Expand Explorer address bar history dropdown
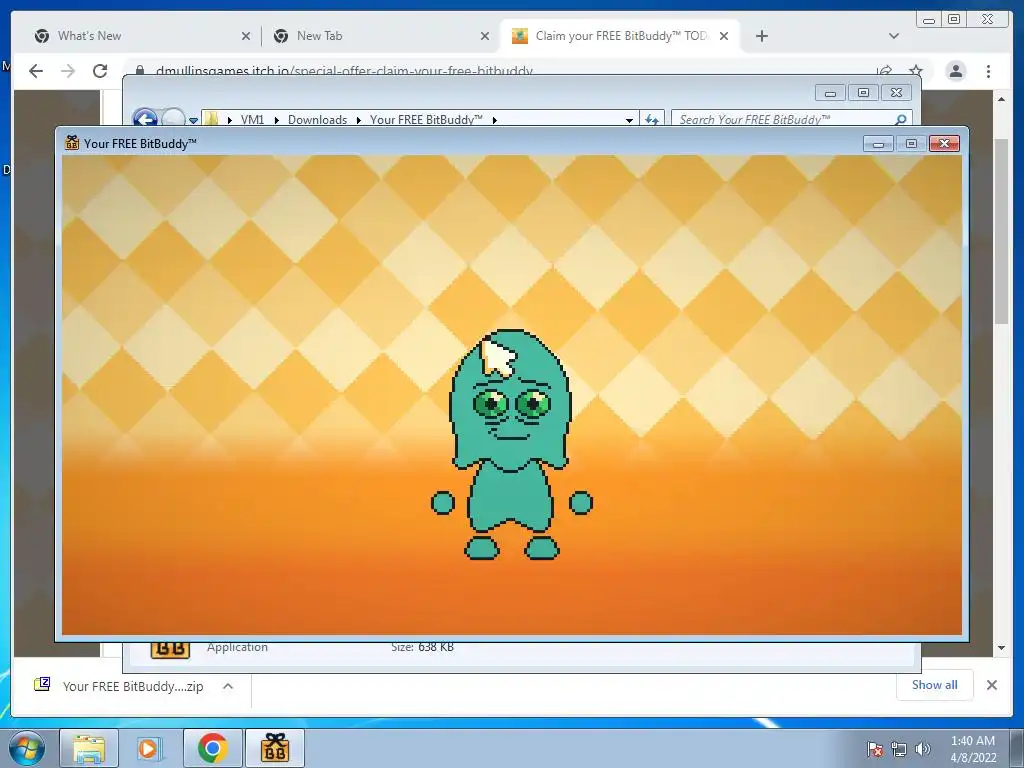Image resolution: width=1024 pixels, height=768 pixels. point(629,120)
